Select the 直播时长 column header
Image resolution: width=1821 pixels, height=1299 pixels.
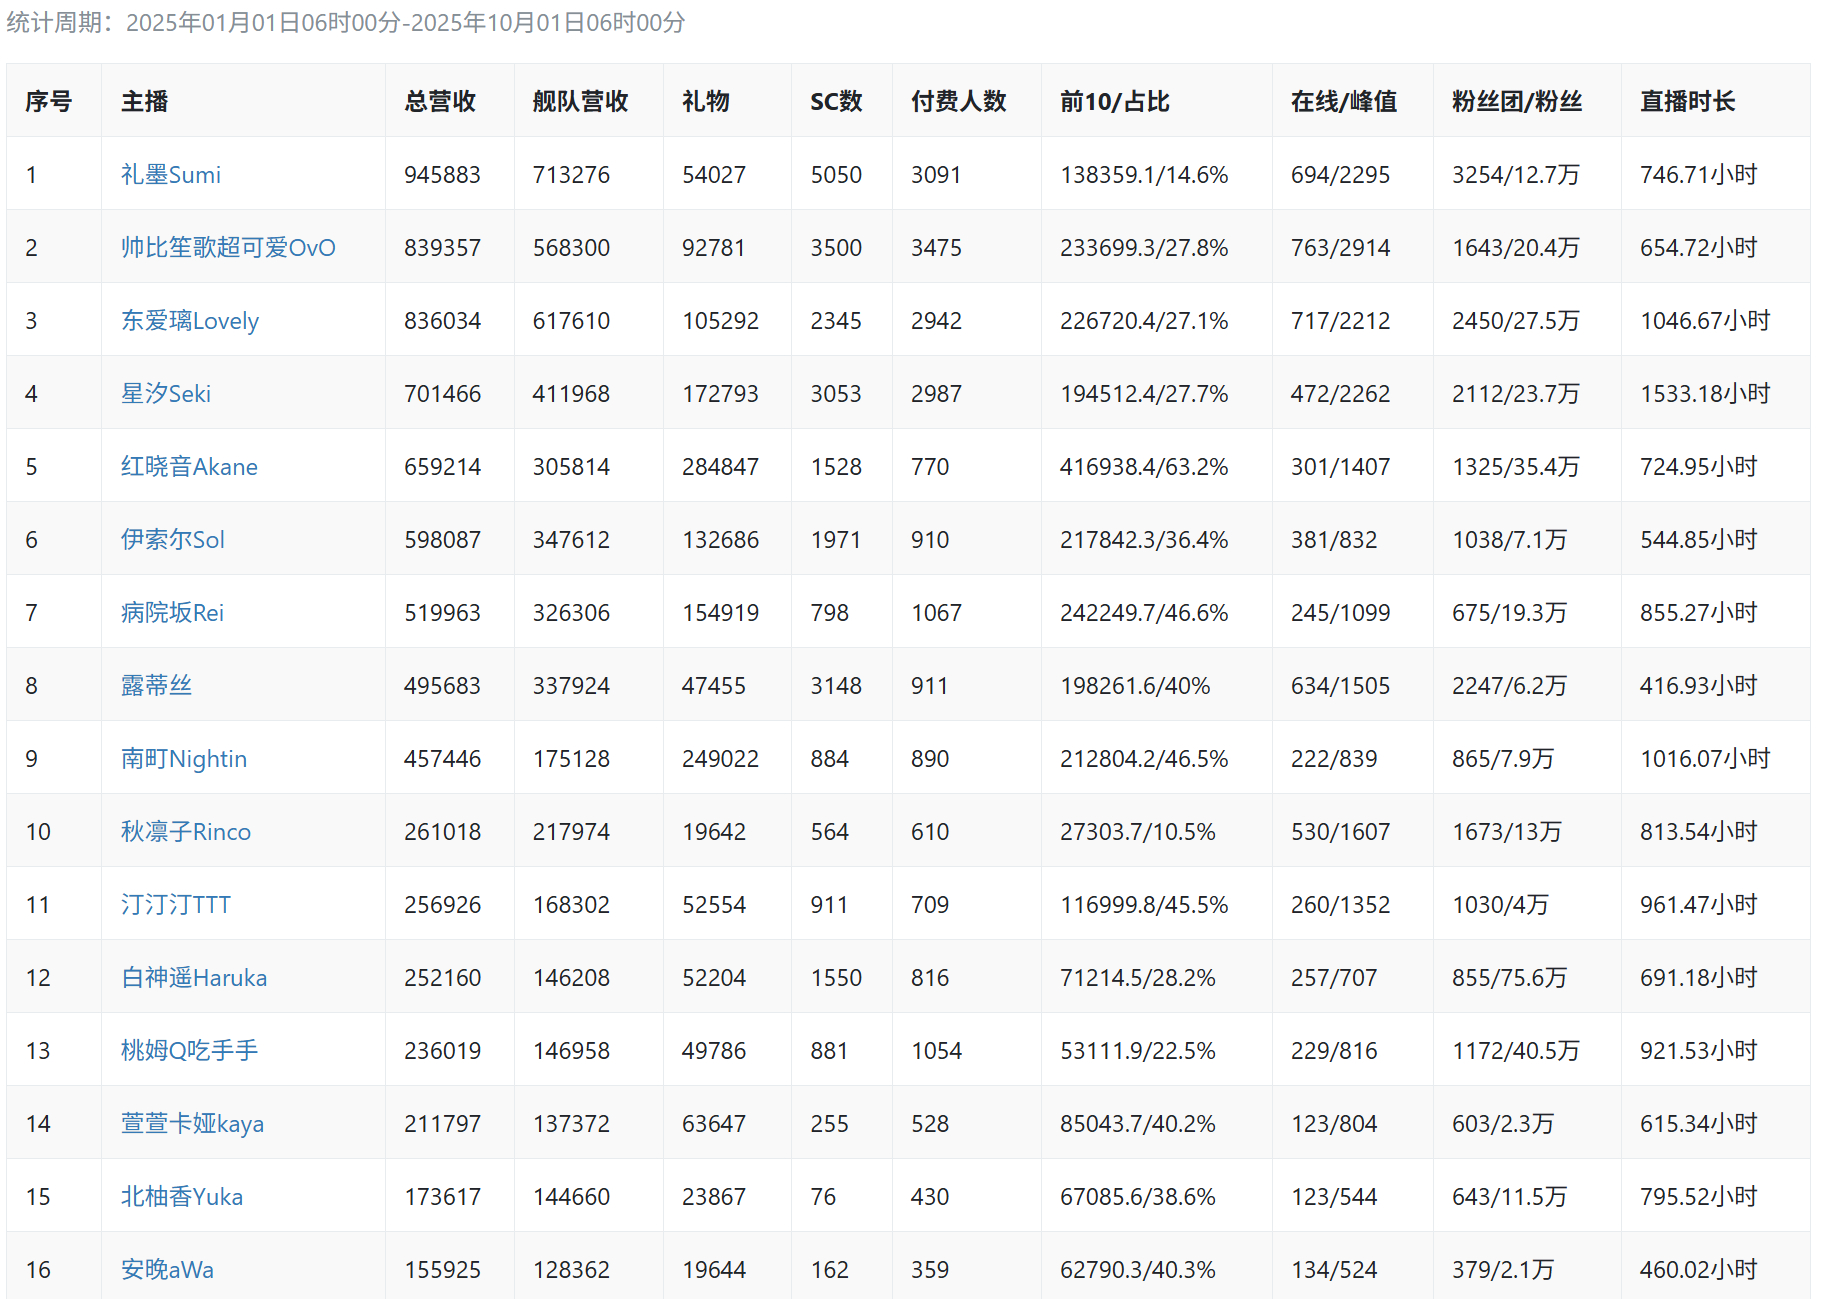(x=1687, y=101)
